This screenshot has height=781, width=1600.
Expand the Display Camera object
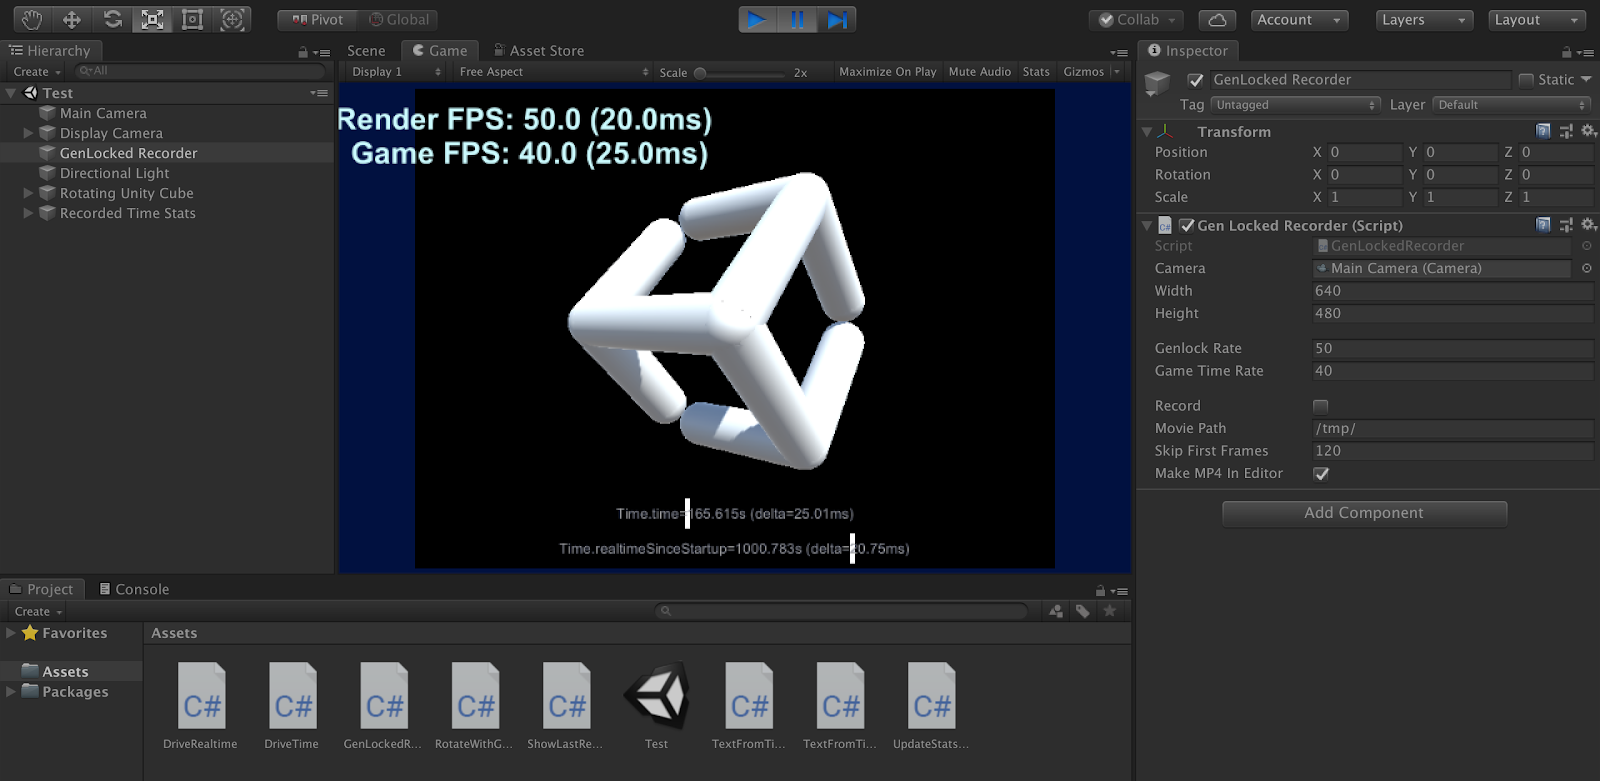[28, 133]
